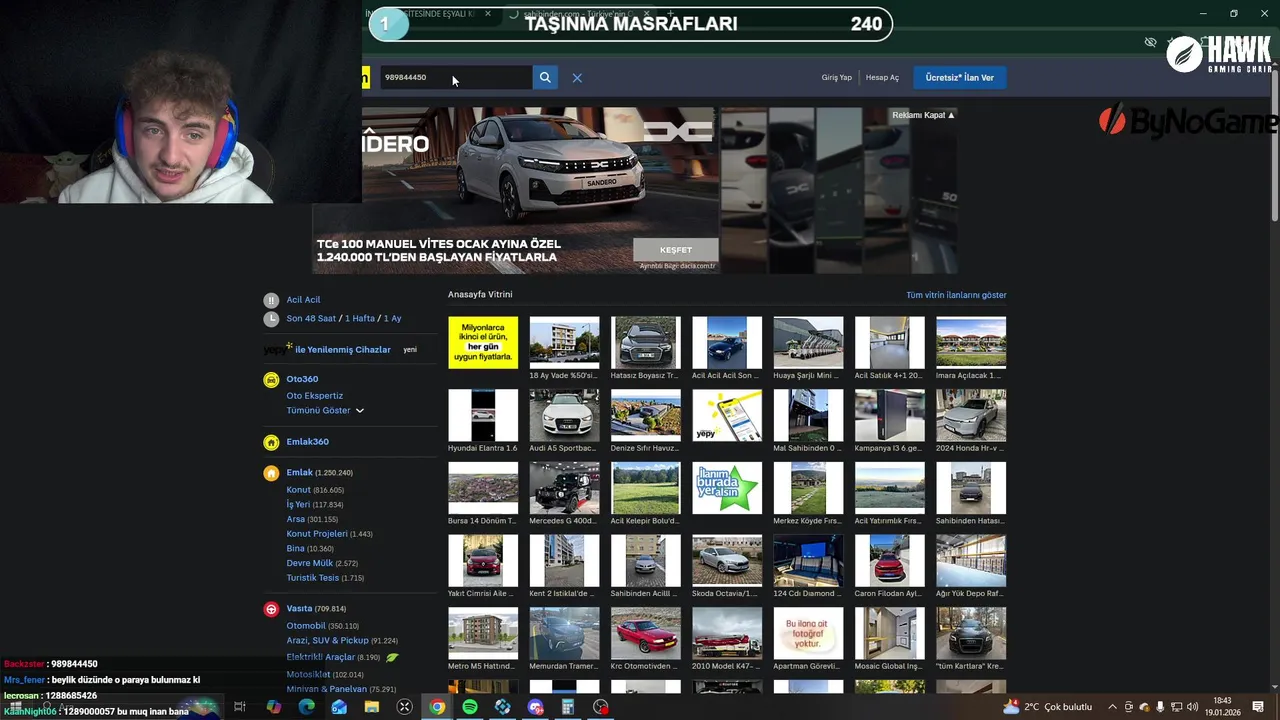Click the KEŞFET button on the Dacia ad
This screenshot has height=720, width=1280.
pyautogui.click(x=676, y=250)
